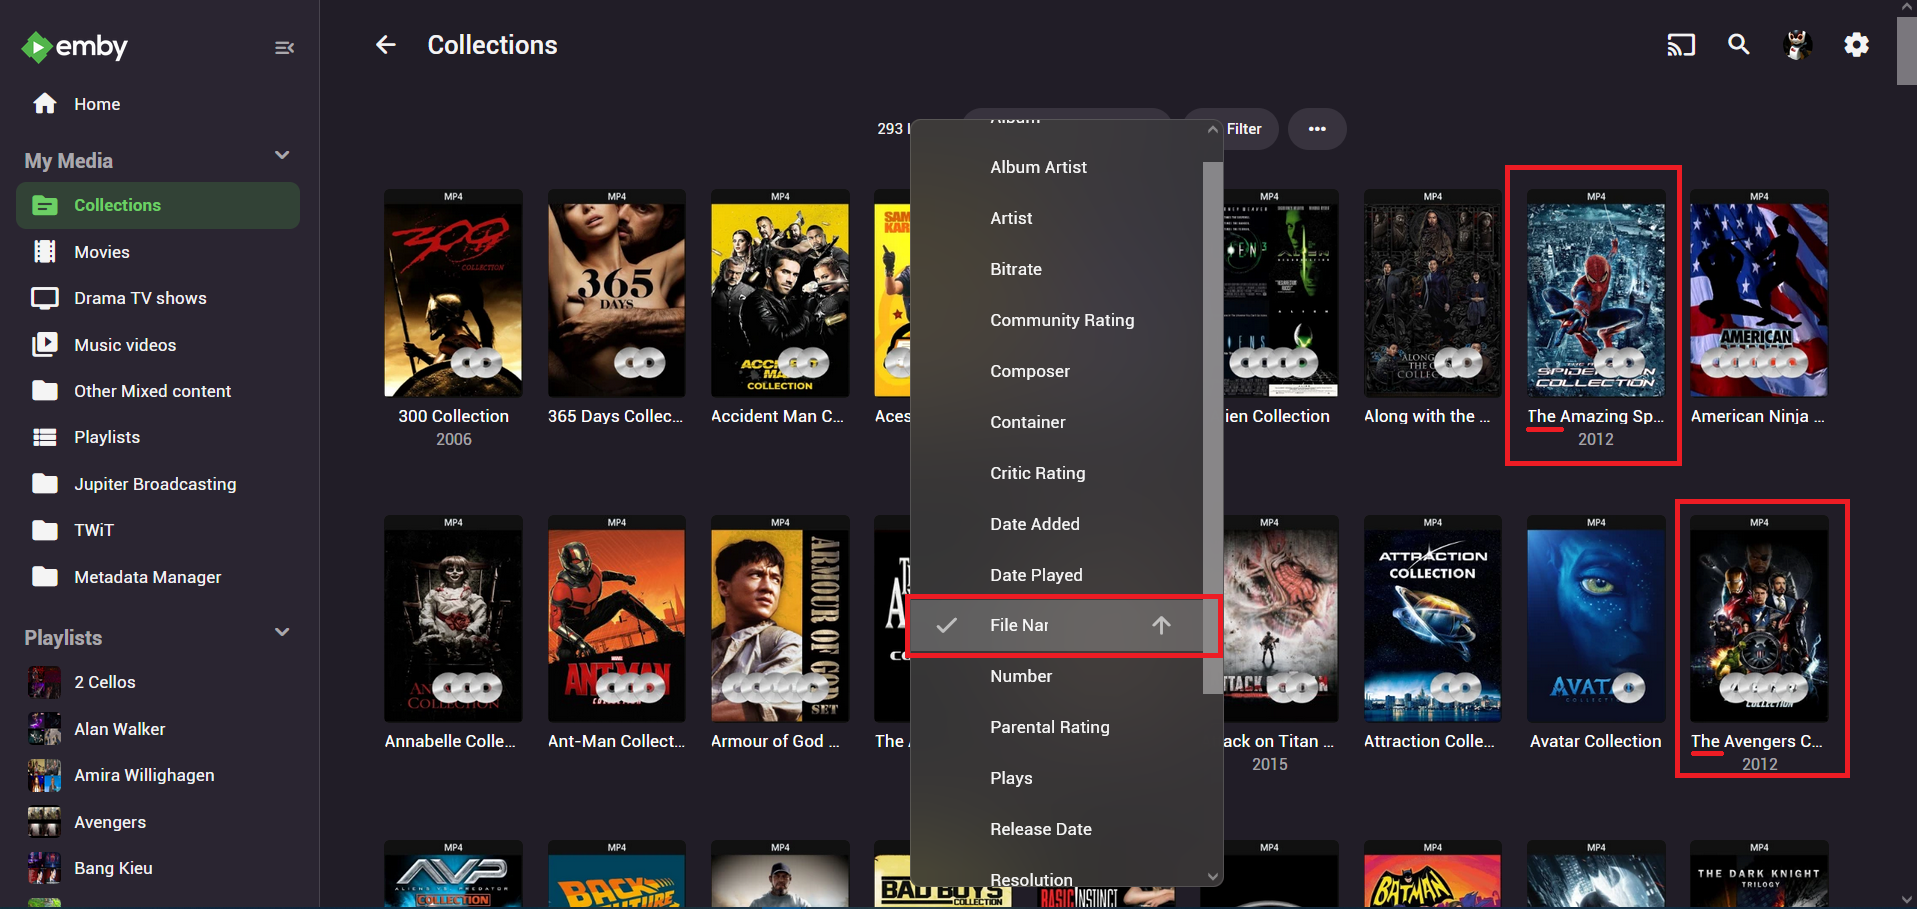This screenshot has height=909, width=1917.
Task: Collapse the Playlists section
Action: (281, 632)
